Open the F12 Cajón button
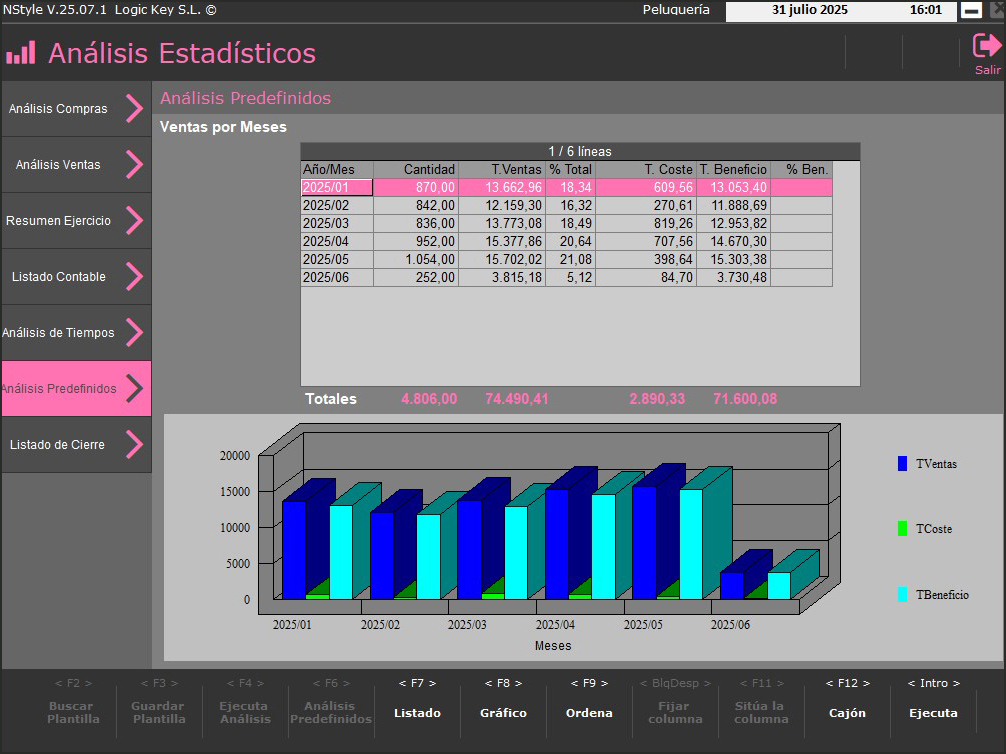The height and width of the screenshot is (754, 1006). coord(847,700)
